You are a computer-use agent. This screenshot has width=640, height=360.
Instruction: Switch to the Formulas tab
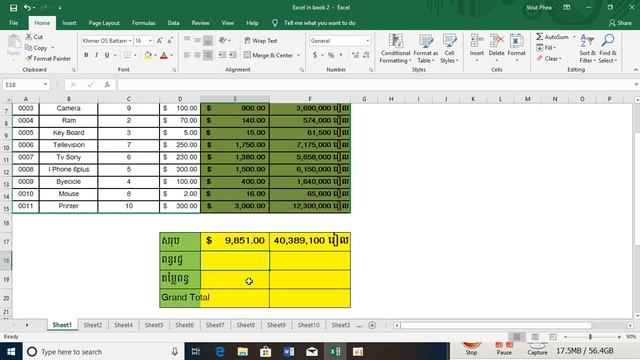(143, 23)
